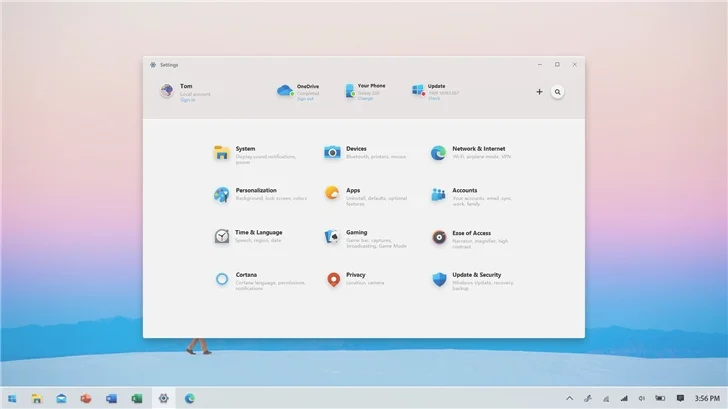
Task: Click the 'Cortana' title text
Action: pos(246,275)
